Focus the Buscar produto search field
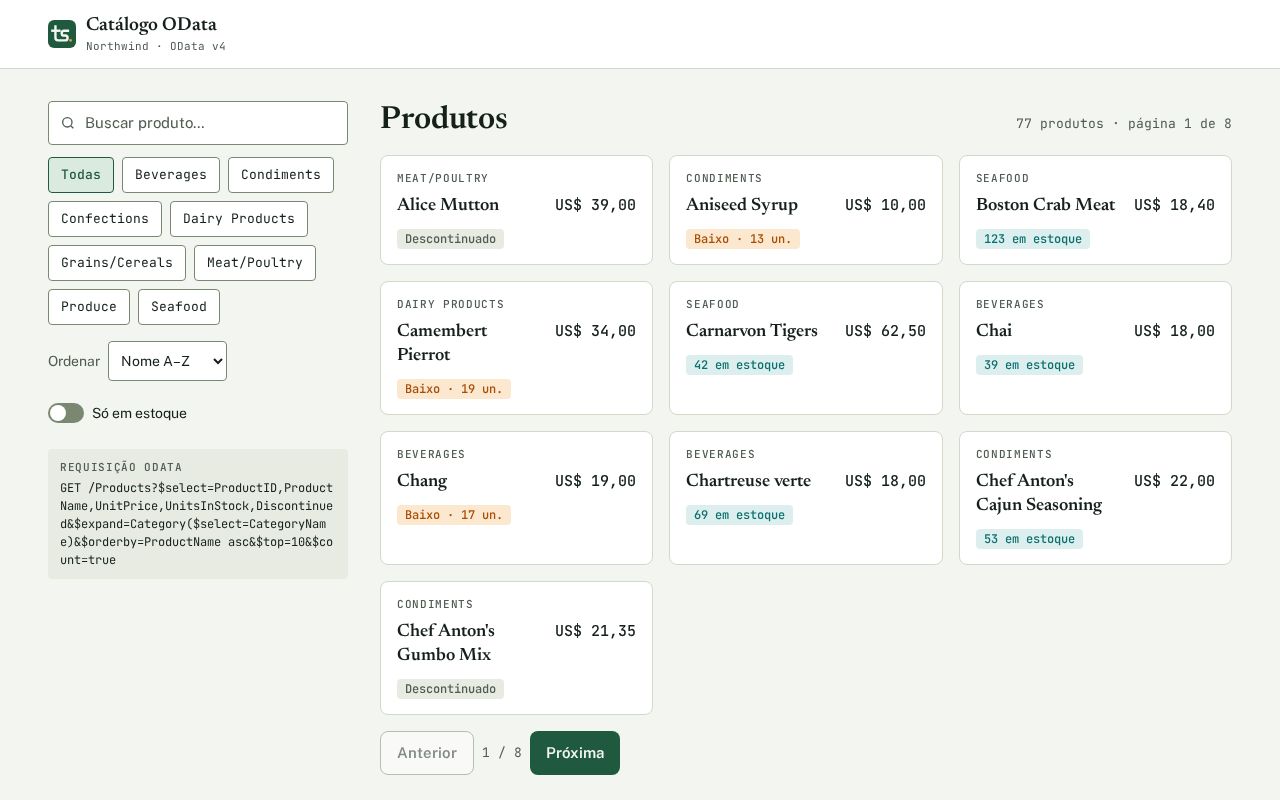The height and width of the screenshot is (800, 1280). (x=198, y=123)
